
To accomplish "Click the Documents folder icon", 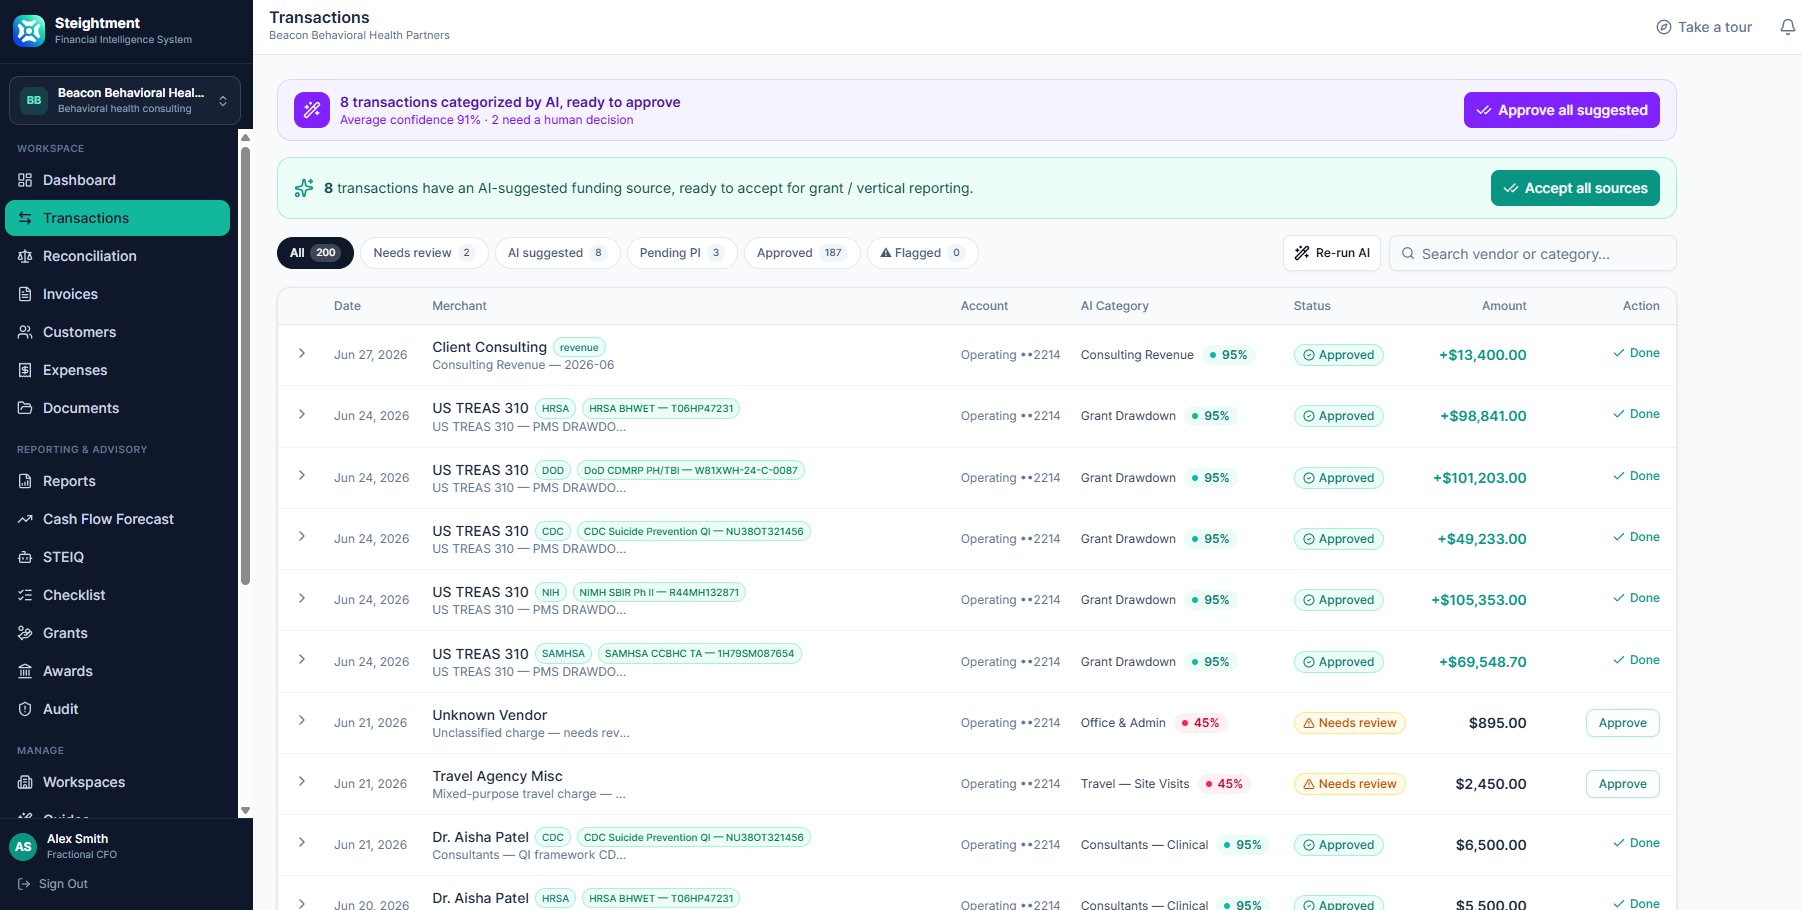I will coord(25,408).
